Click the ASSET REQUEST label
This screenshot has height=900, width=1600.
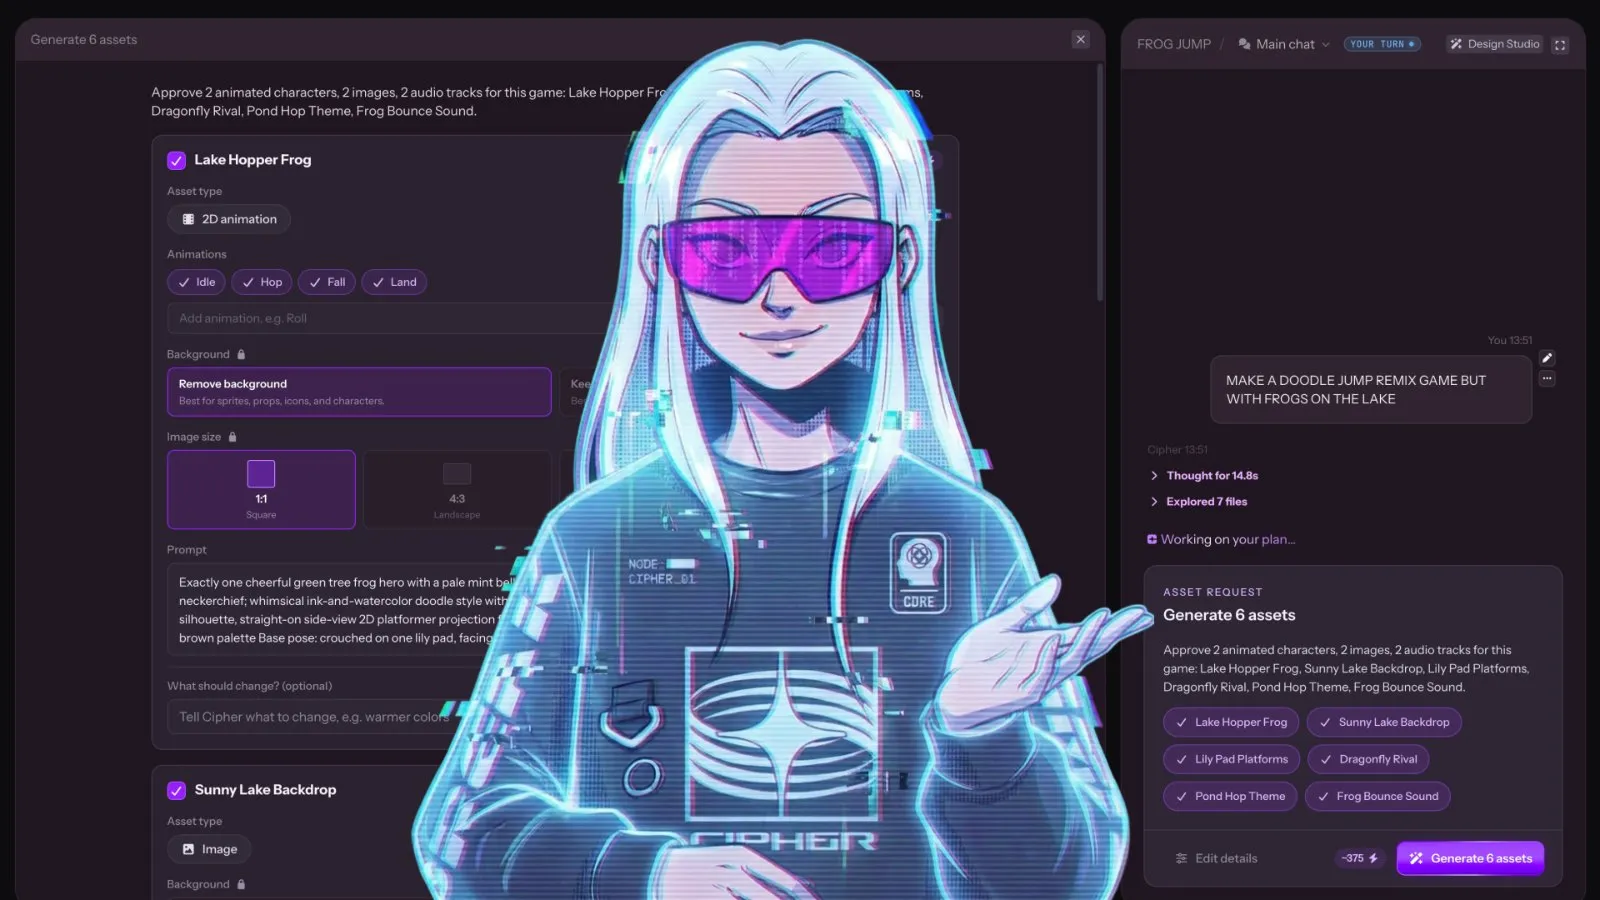(1213, 592)
